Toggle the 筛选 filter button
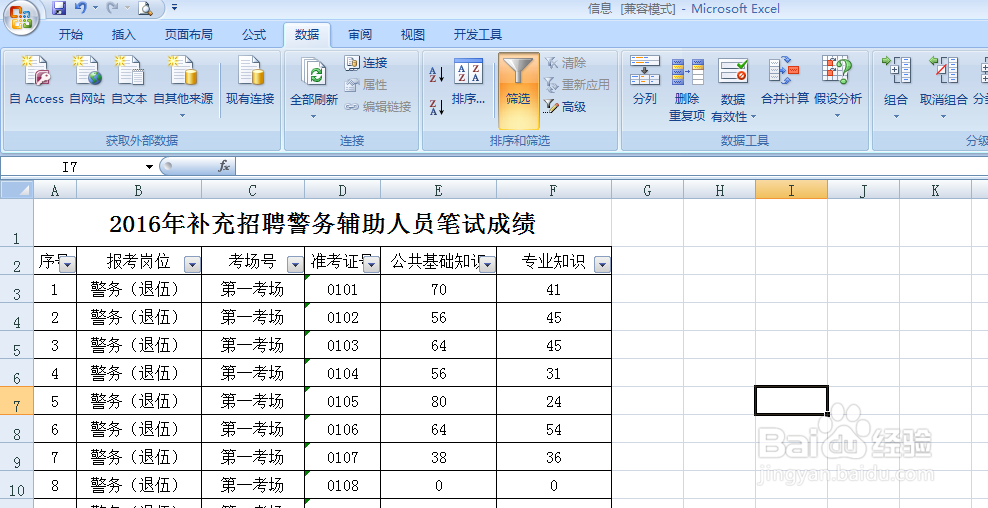Viewport: 988px width, 508px height. click(x=519, y=90)
